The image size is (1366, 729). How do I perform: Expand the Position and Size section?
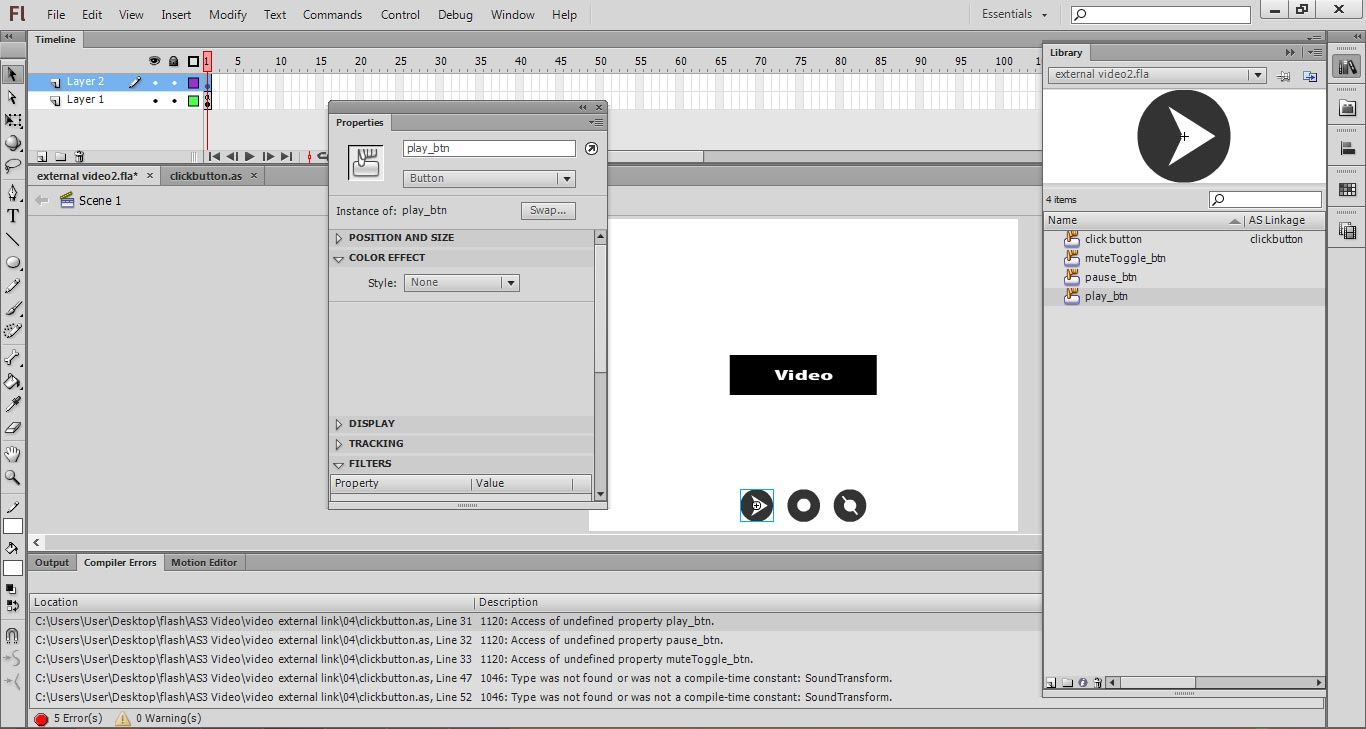click(339, 238)
